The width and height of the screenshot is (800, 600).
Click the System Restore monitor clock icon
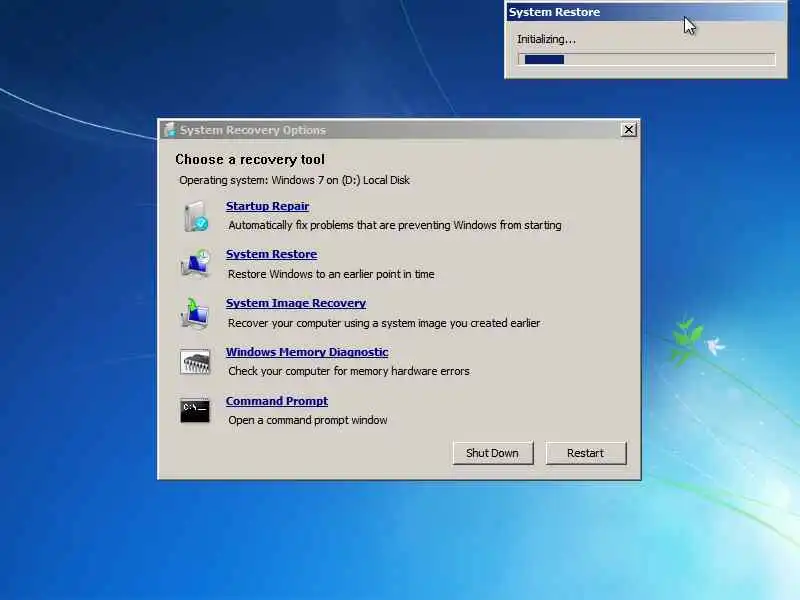coord(195,264)
